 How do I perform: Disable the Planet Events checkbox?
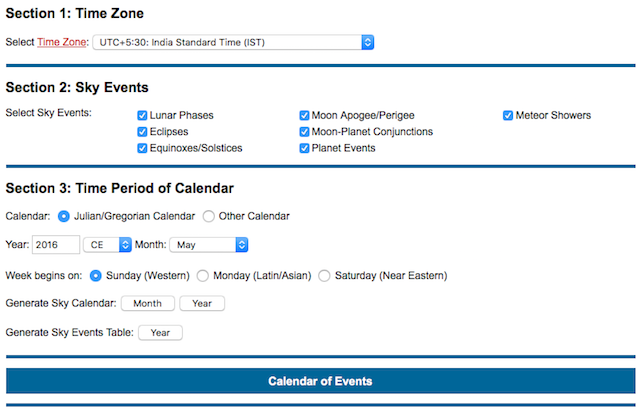304,148
